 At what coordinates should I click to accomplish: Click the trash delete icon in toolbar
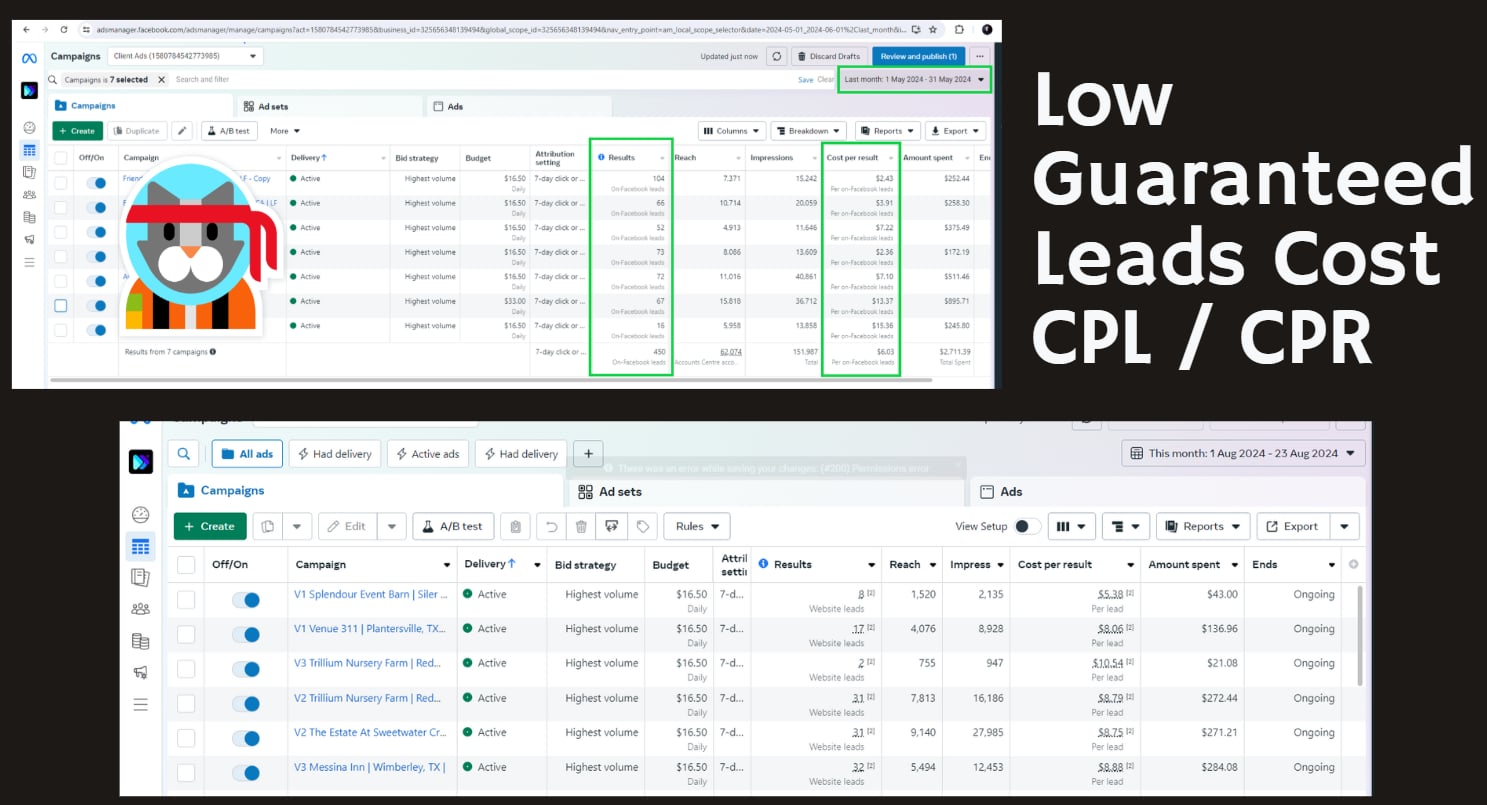pyautogui.click(x=581, y=526)
